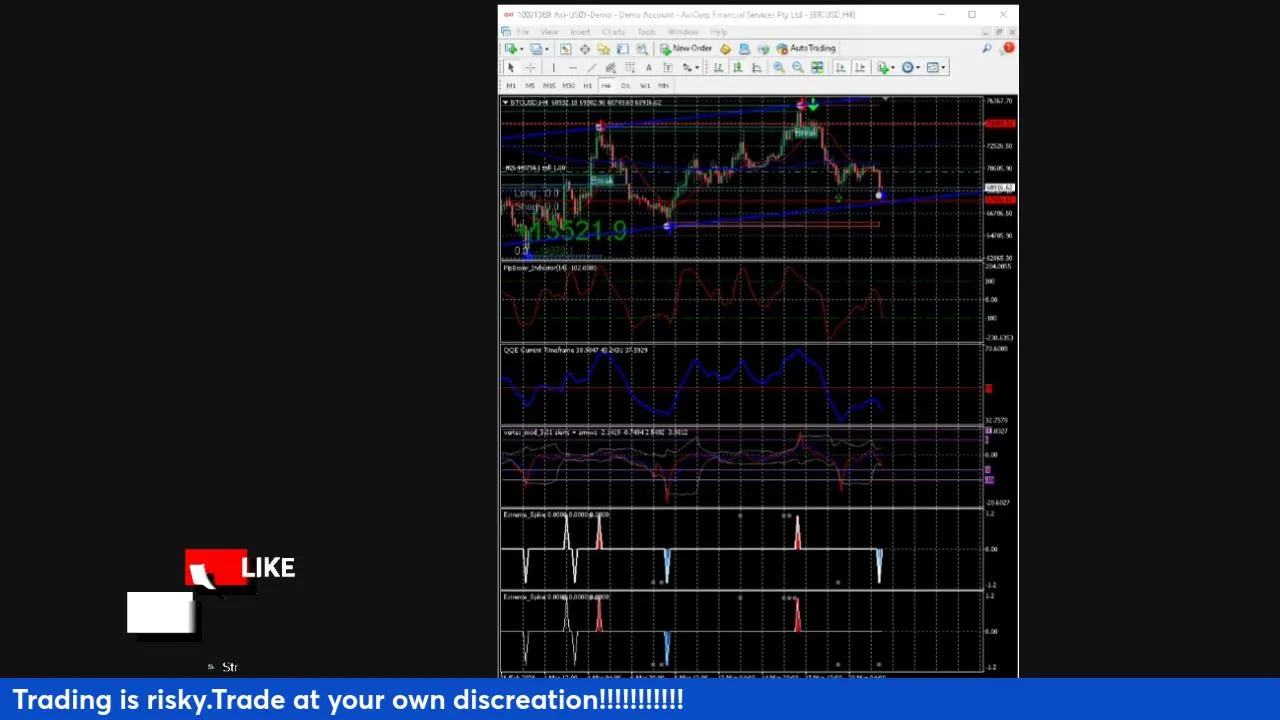
Task: Open the Tools menu
Action: (x=646, y=32)
